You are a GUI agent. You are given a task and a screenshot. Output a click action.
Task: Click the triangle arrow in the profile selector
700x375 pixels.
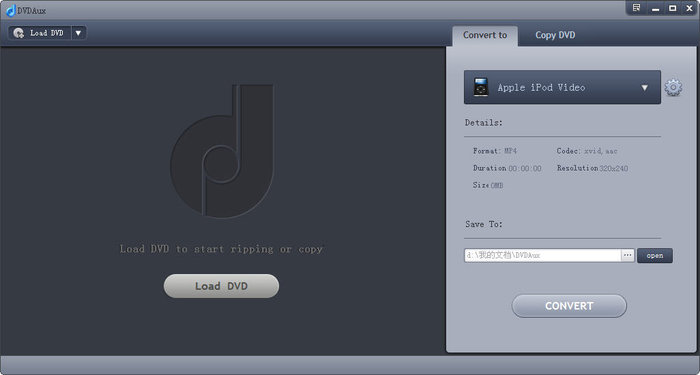point(645,88)
